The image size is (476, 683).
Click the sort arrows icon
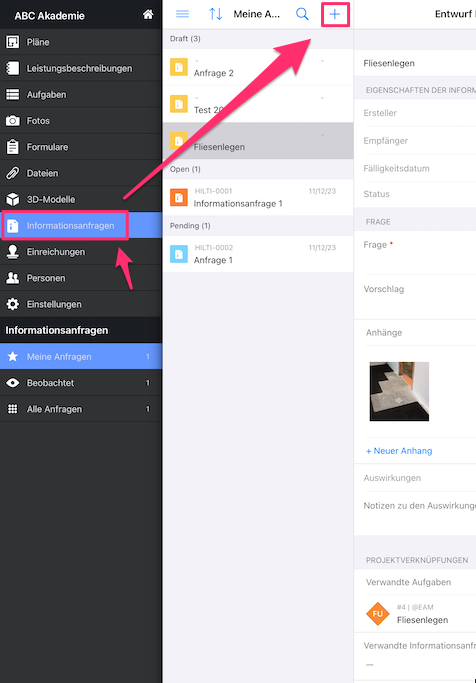(216, 14)
